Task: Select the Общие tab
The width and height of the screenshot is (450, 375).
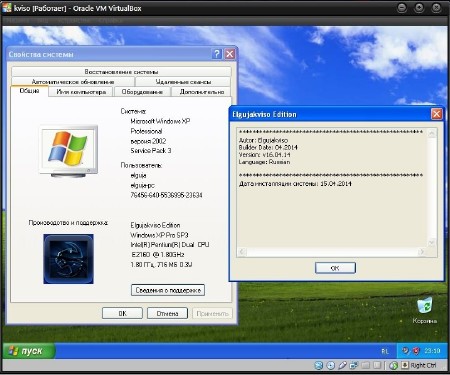Action: click(x=29, y=91)
